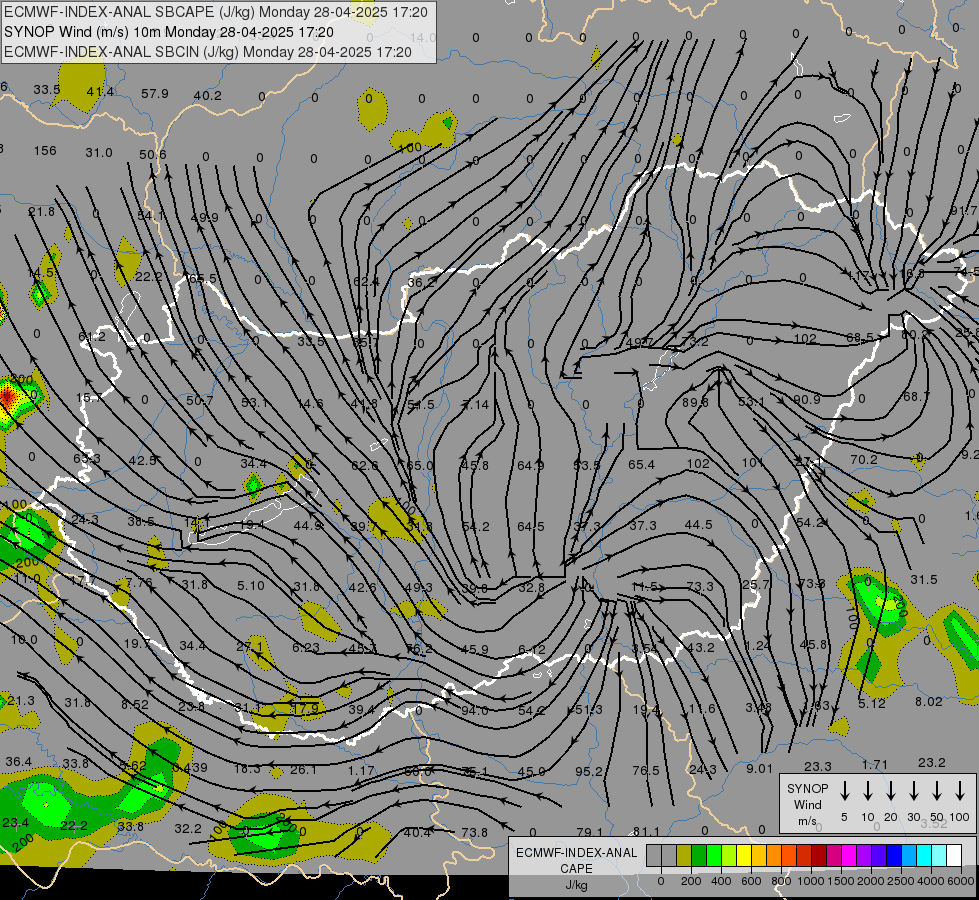Click the map value 0.439

[190, 768]
